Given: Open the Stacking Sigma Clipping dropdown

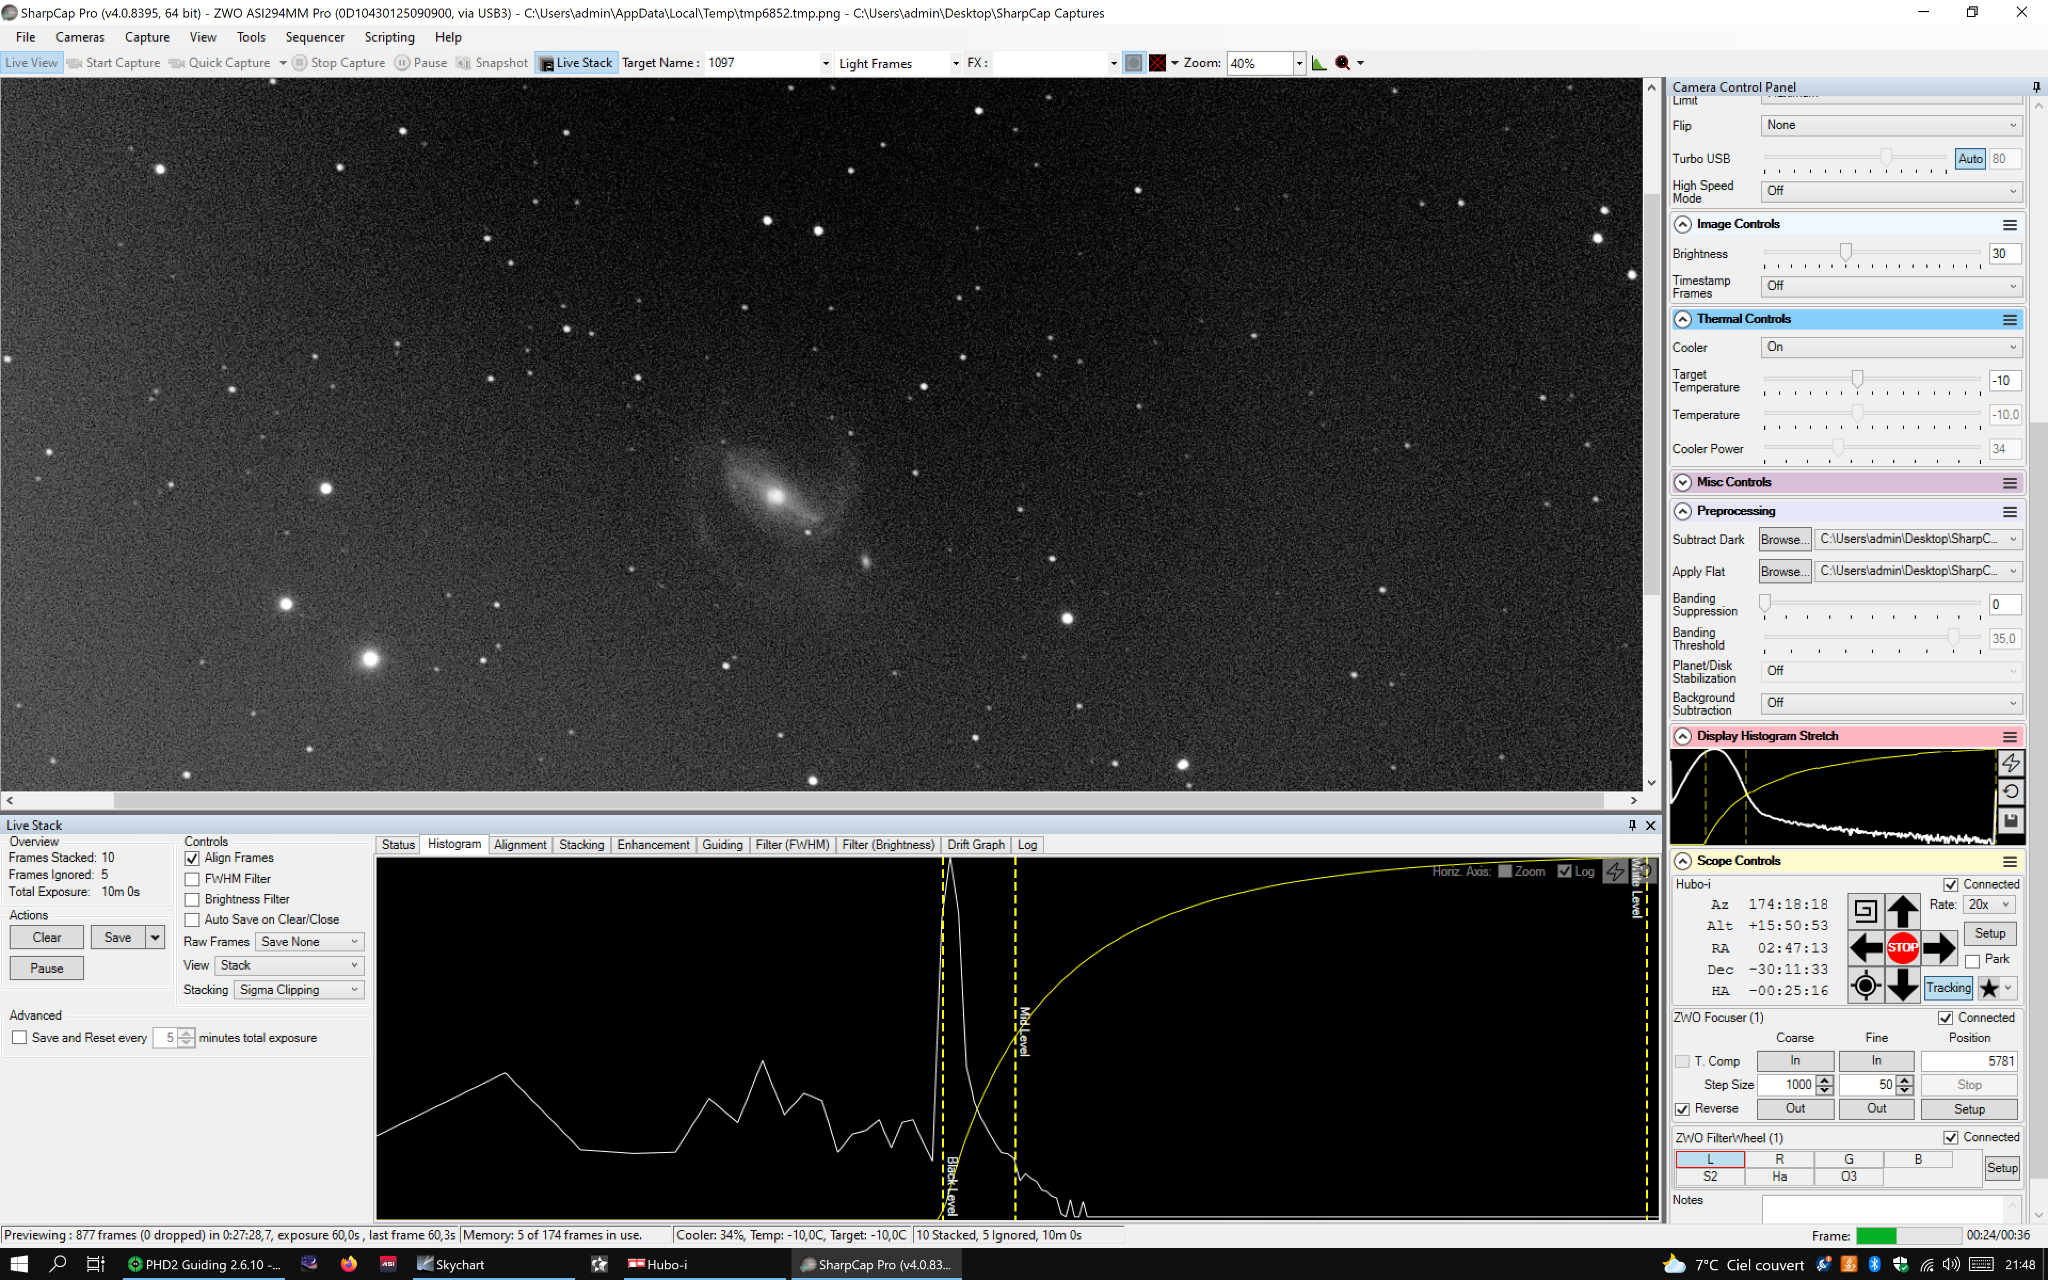Looking at the screenshot, I should pos(299,990).
